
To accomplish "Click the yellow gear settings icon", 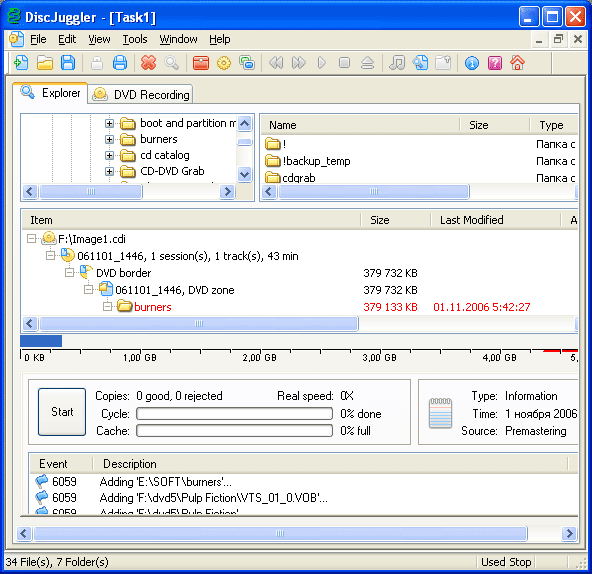I will click(224, 63).
